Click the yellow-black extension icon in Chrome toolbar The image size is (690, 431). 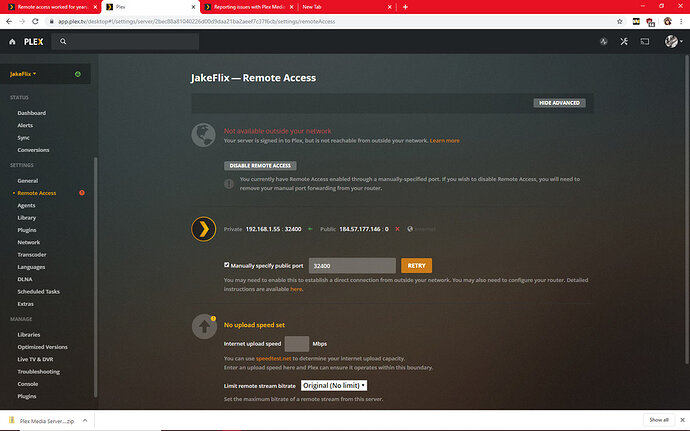pyautogui.click(x=636, y=21)
